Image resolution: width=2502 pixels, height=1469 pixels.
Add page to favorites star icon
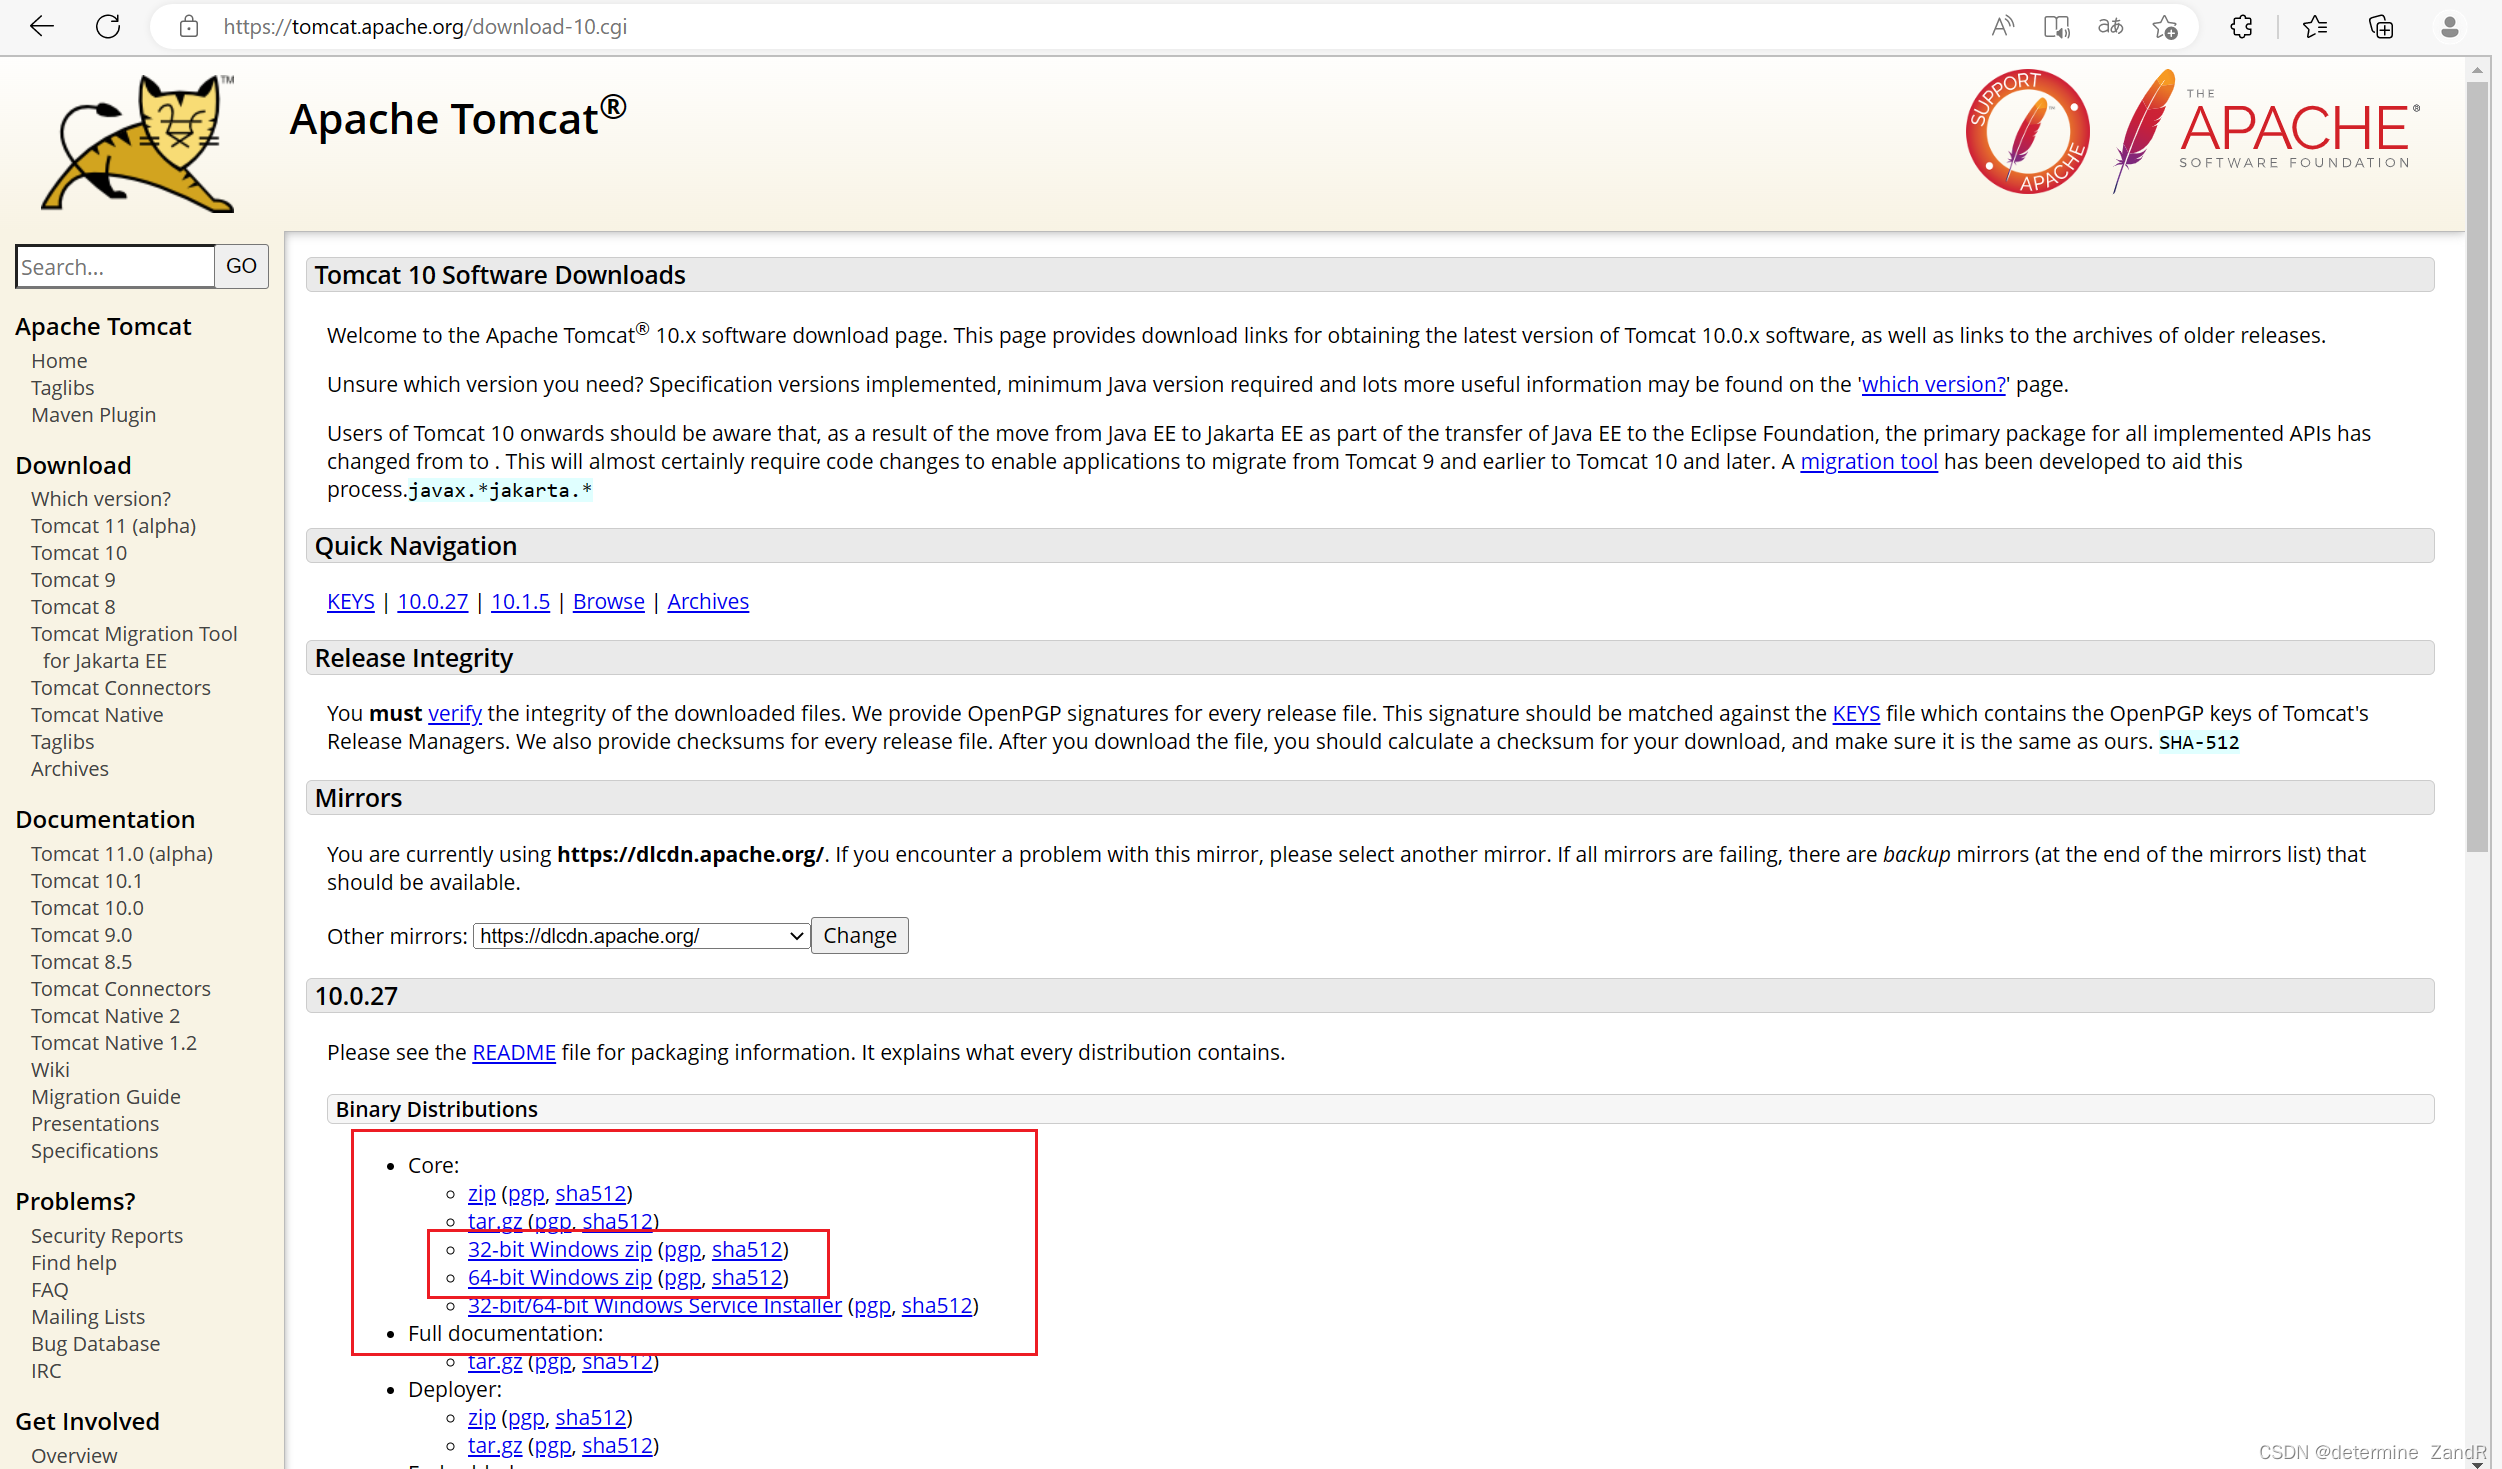coord(2164,27)
